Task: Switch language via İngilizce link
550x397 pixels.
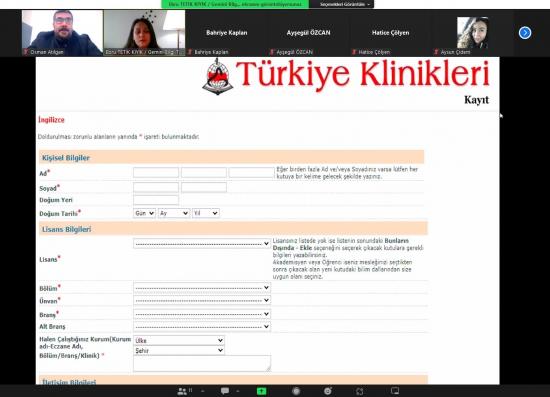Action: point(51,120)
